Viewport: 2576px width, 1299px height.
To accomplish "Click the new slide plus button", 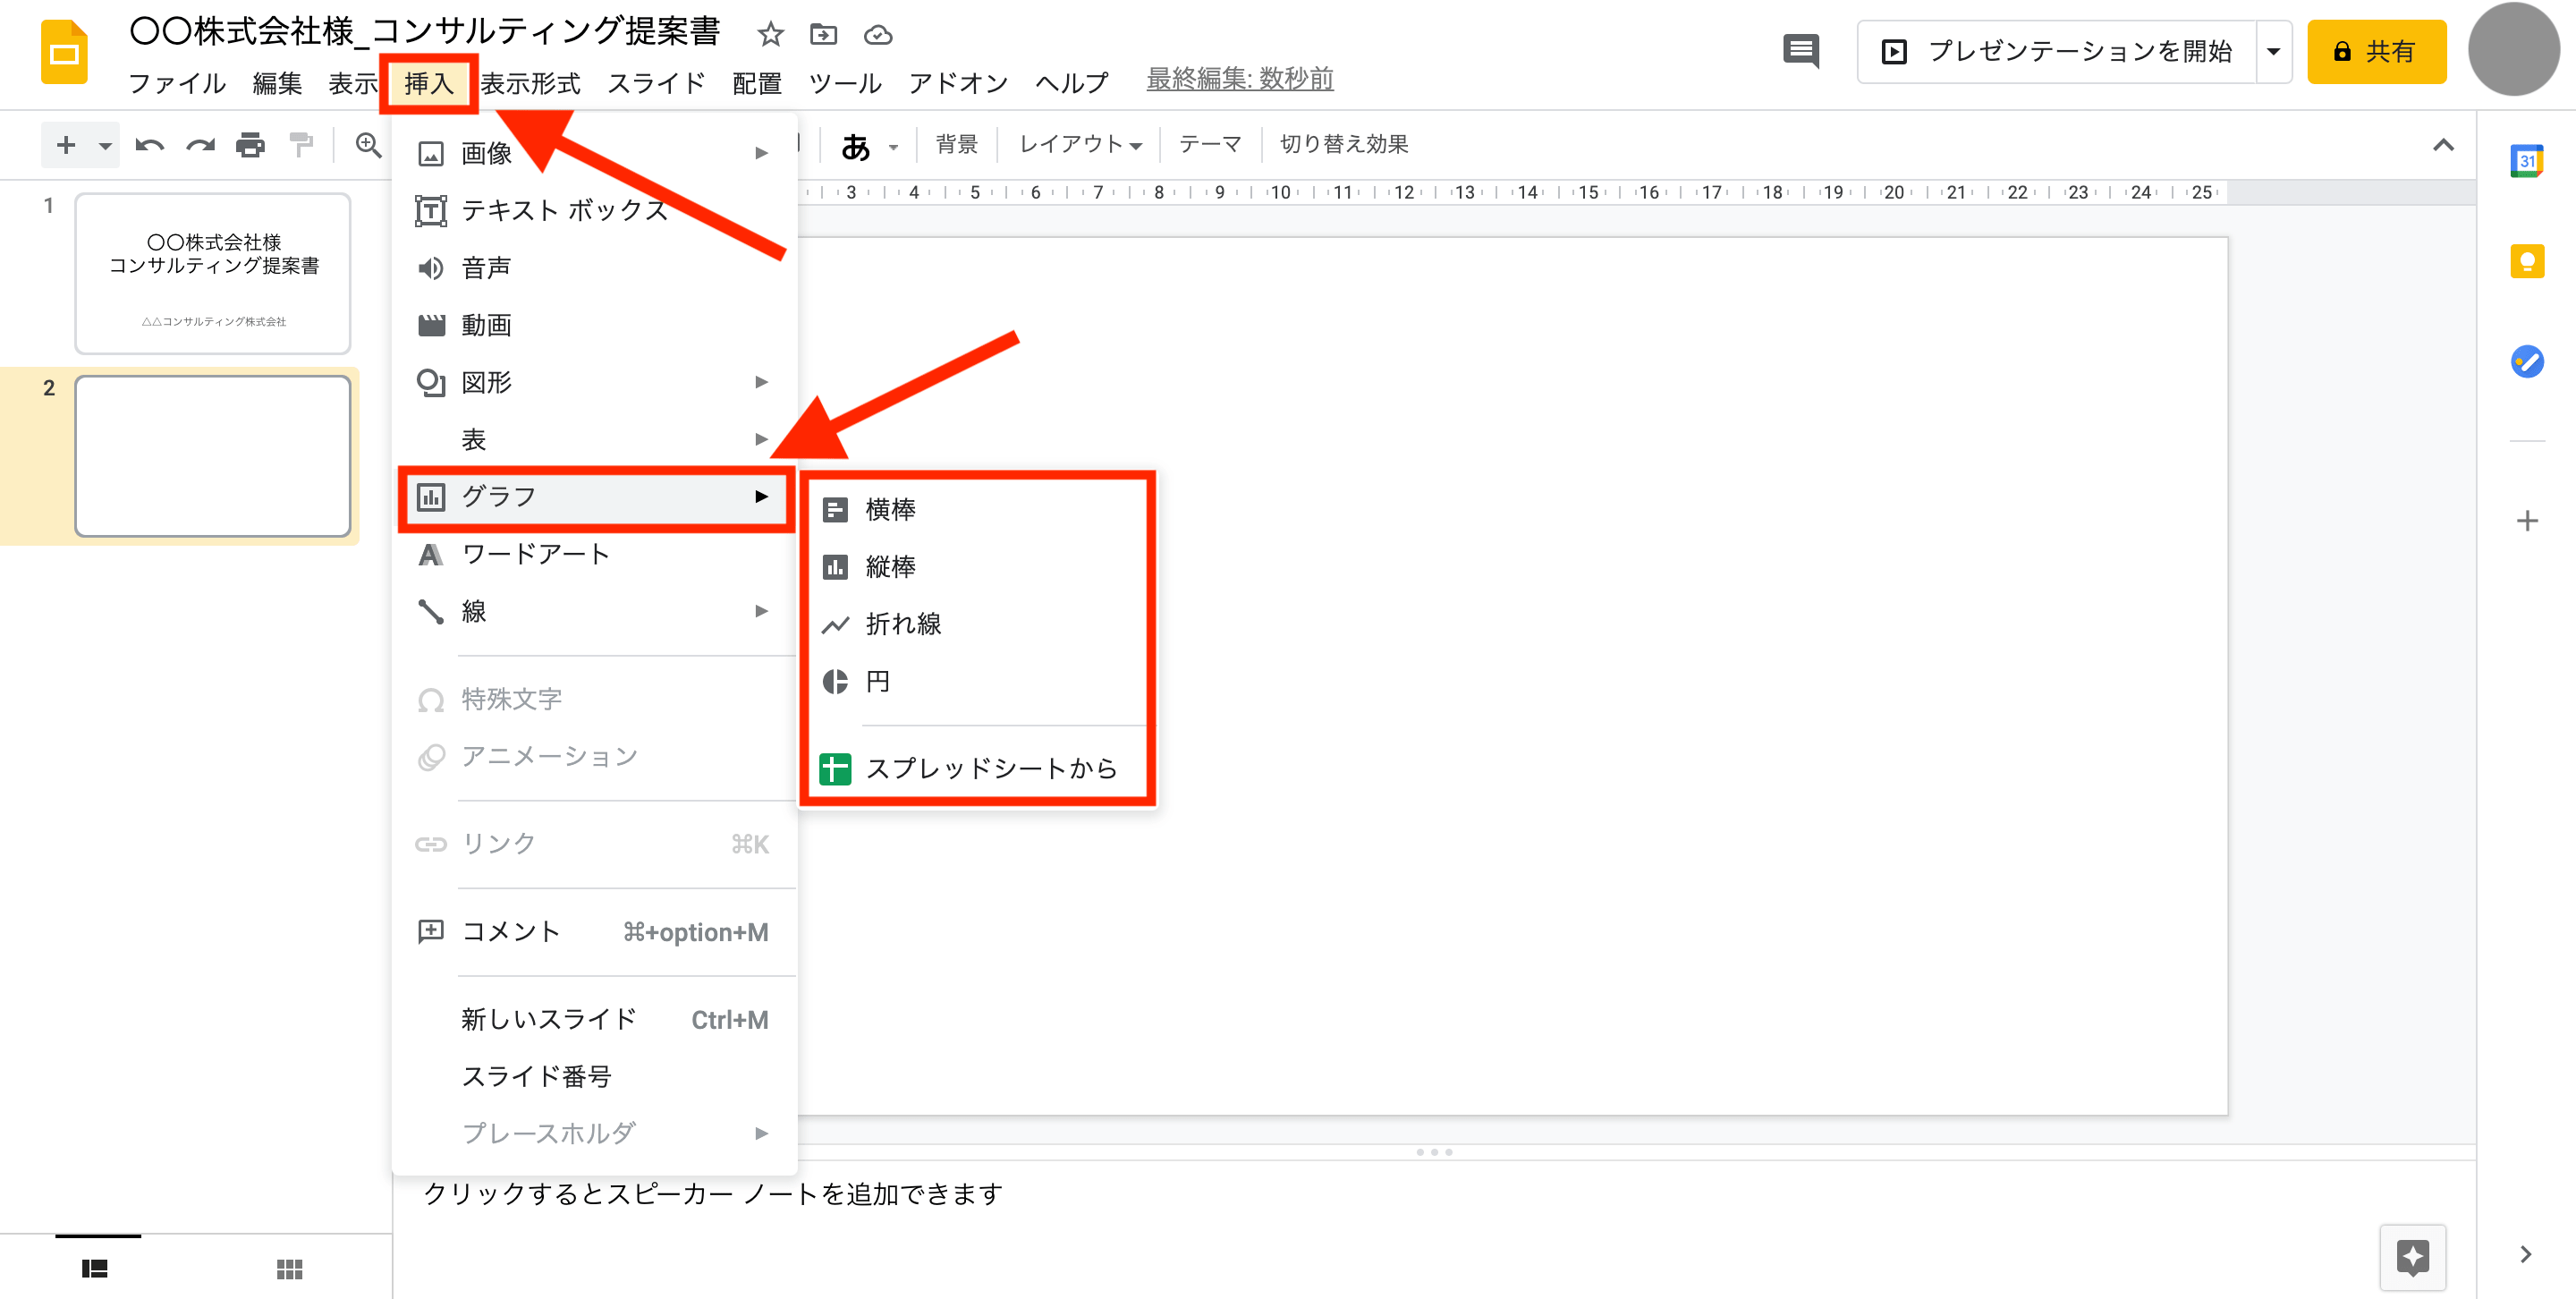I will point(66,145).
